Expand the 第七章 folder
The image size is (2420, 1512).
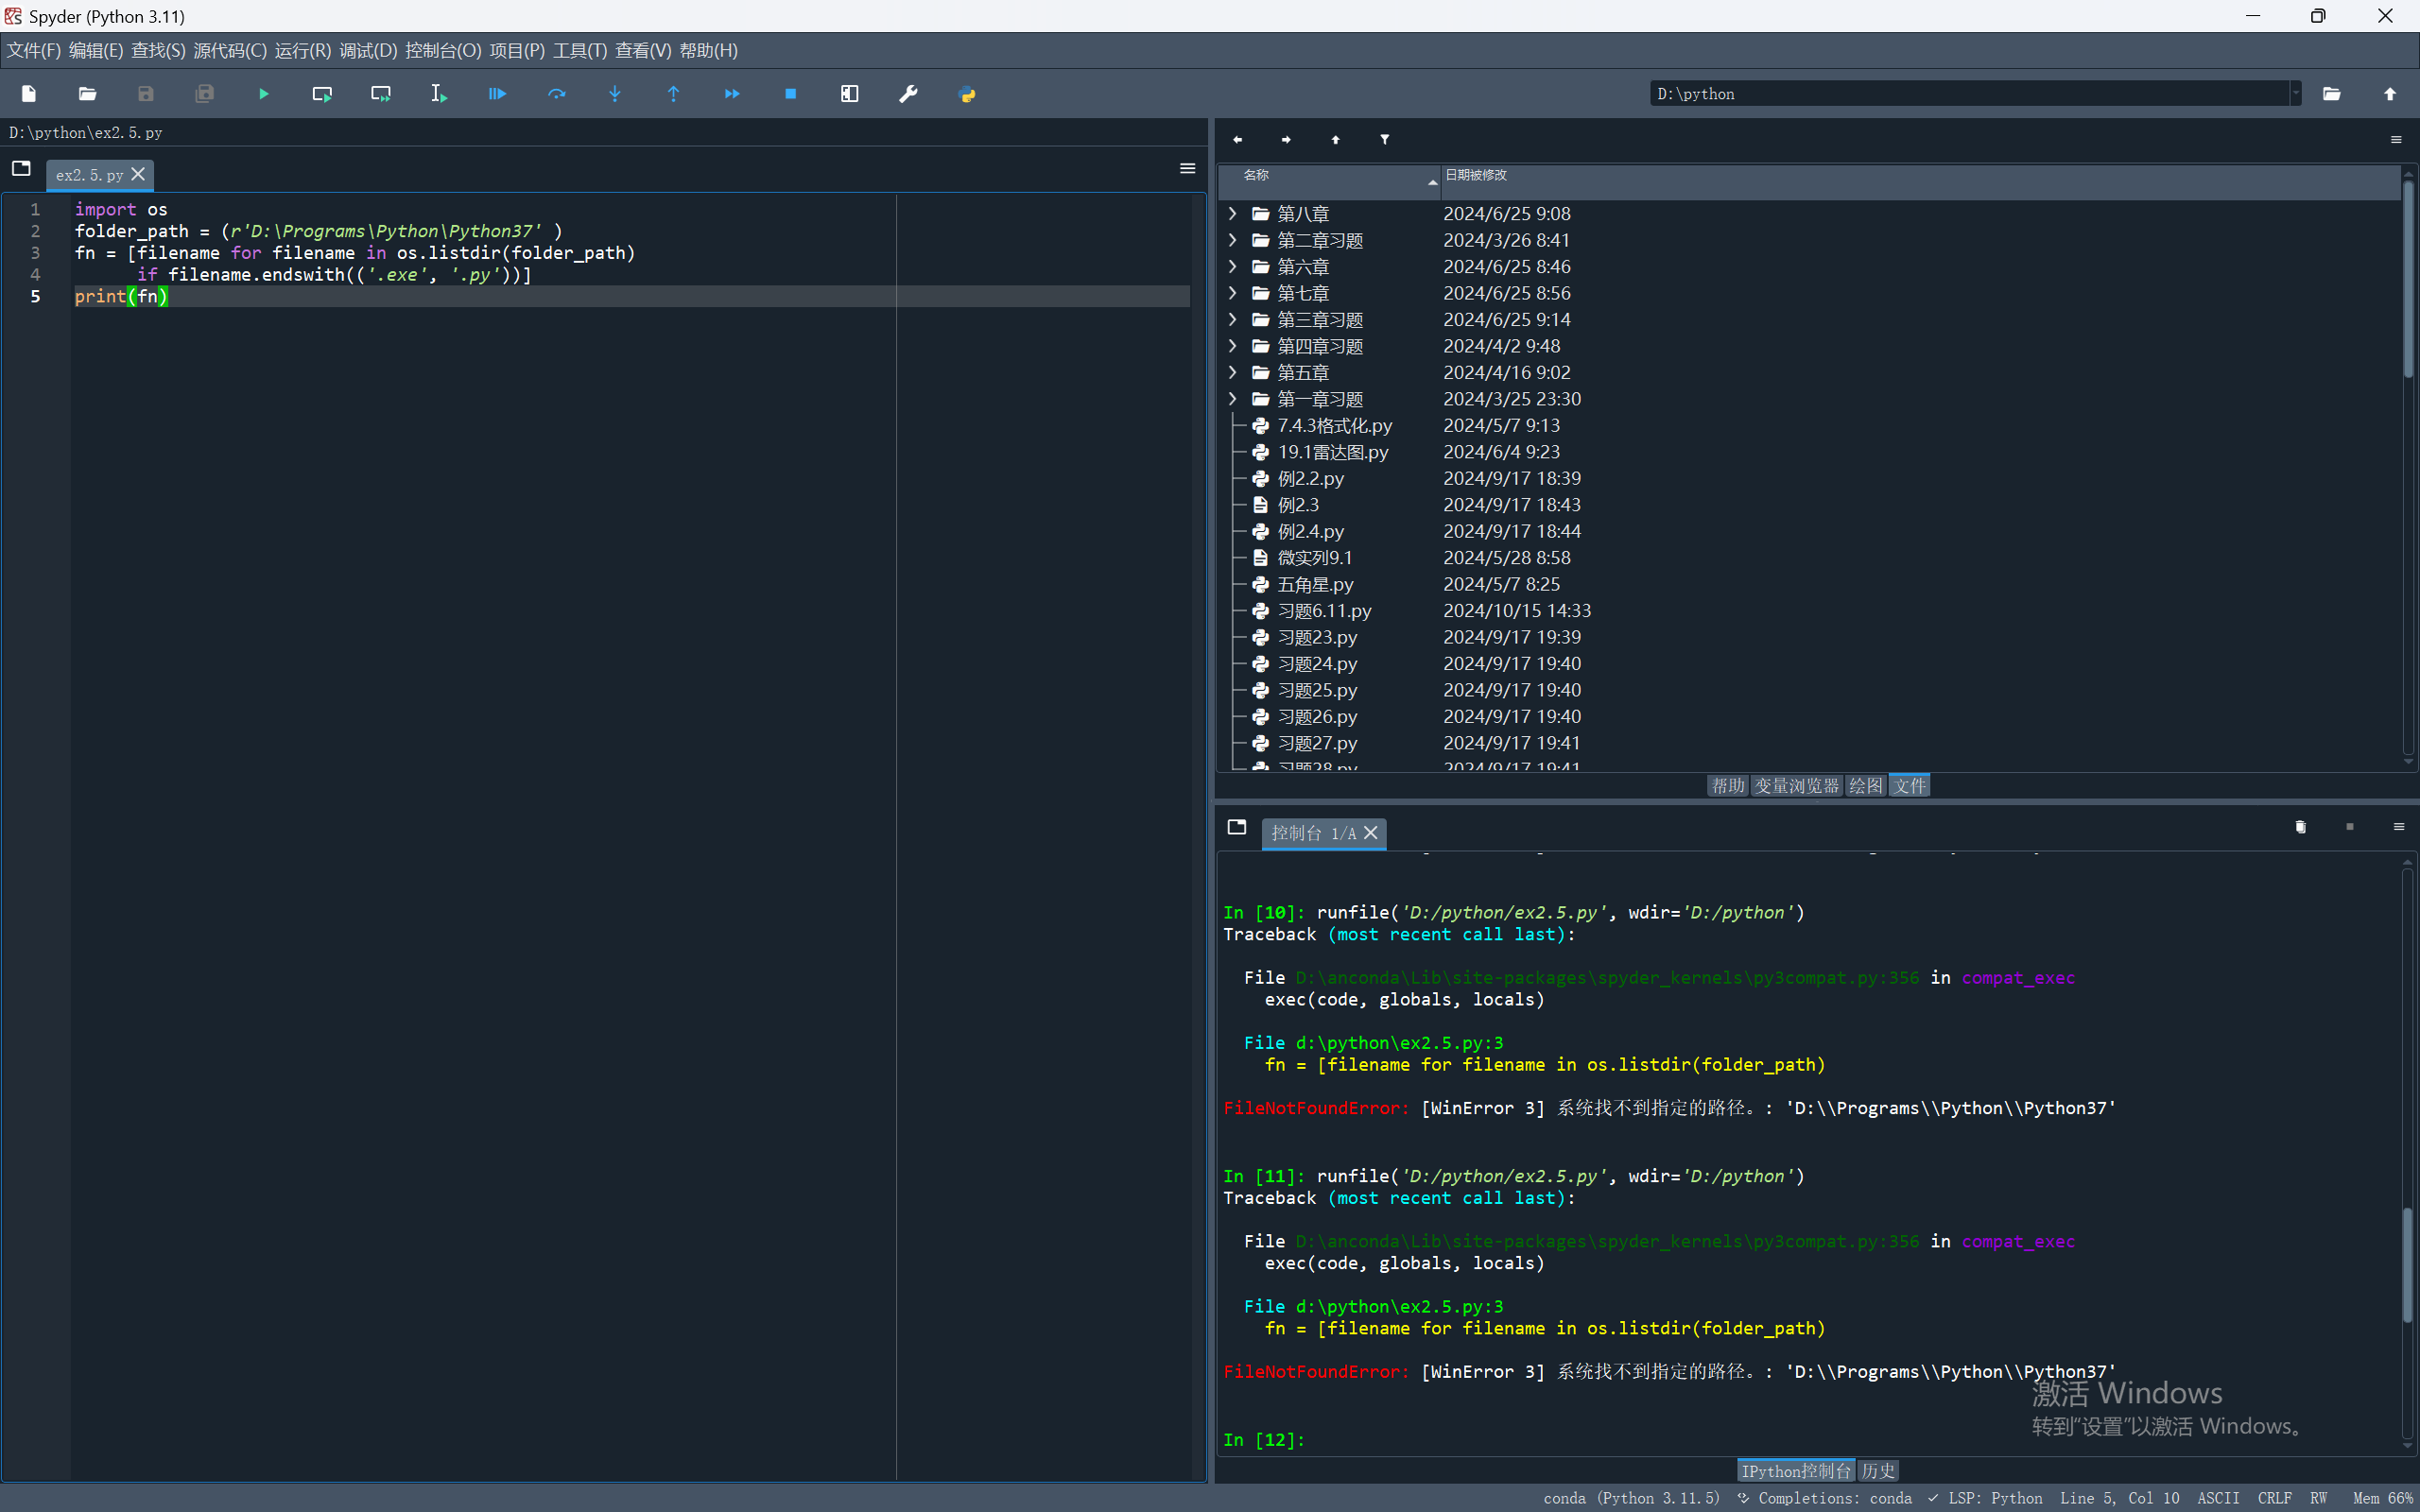[x=1233, y=293]
